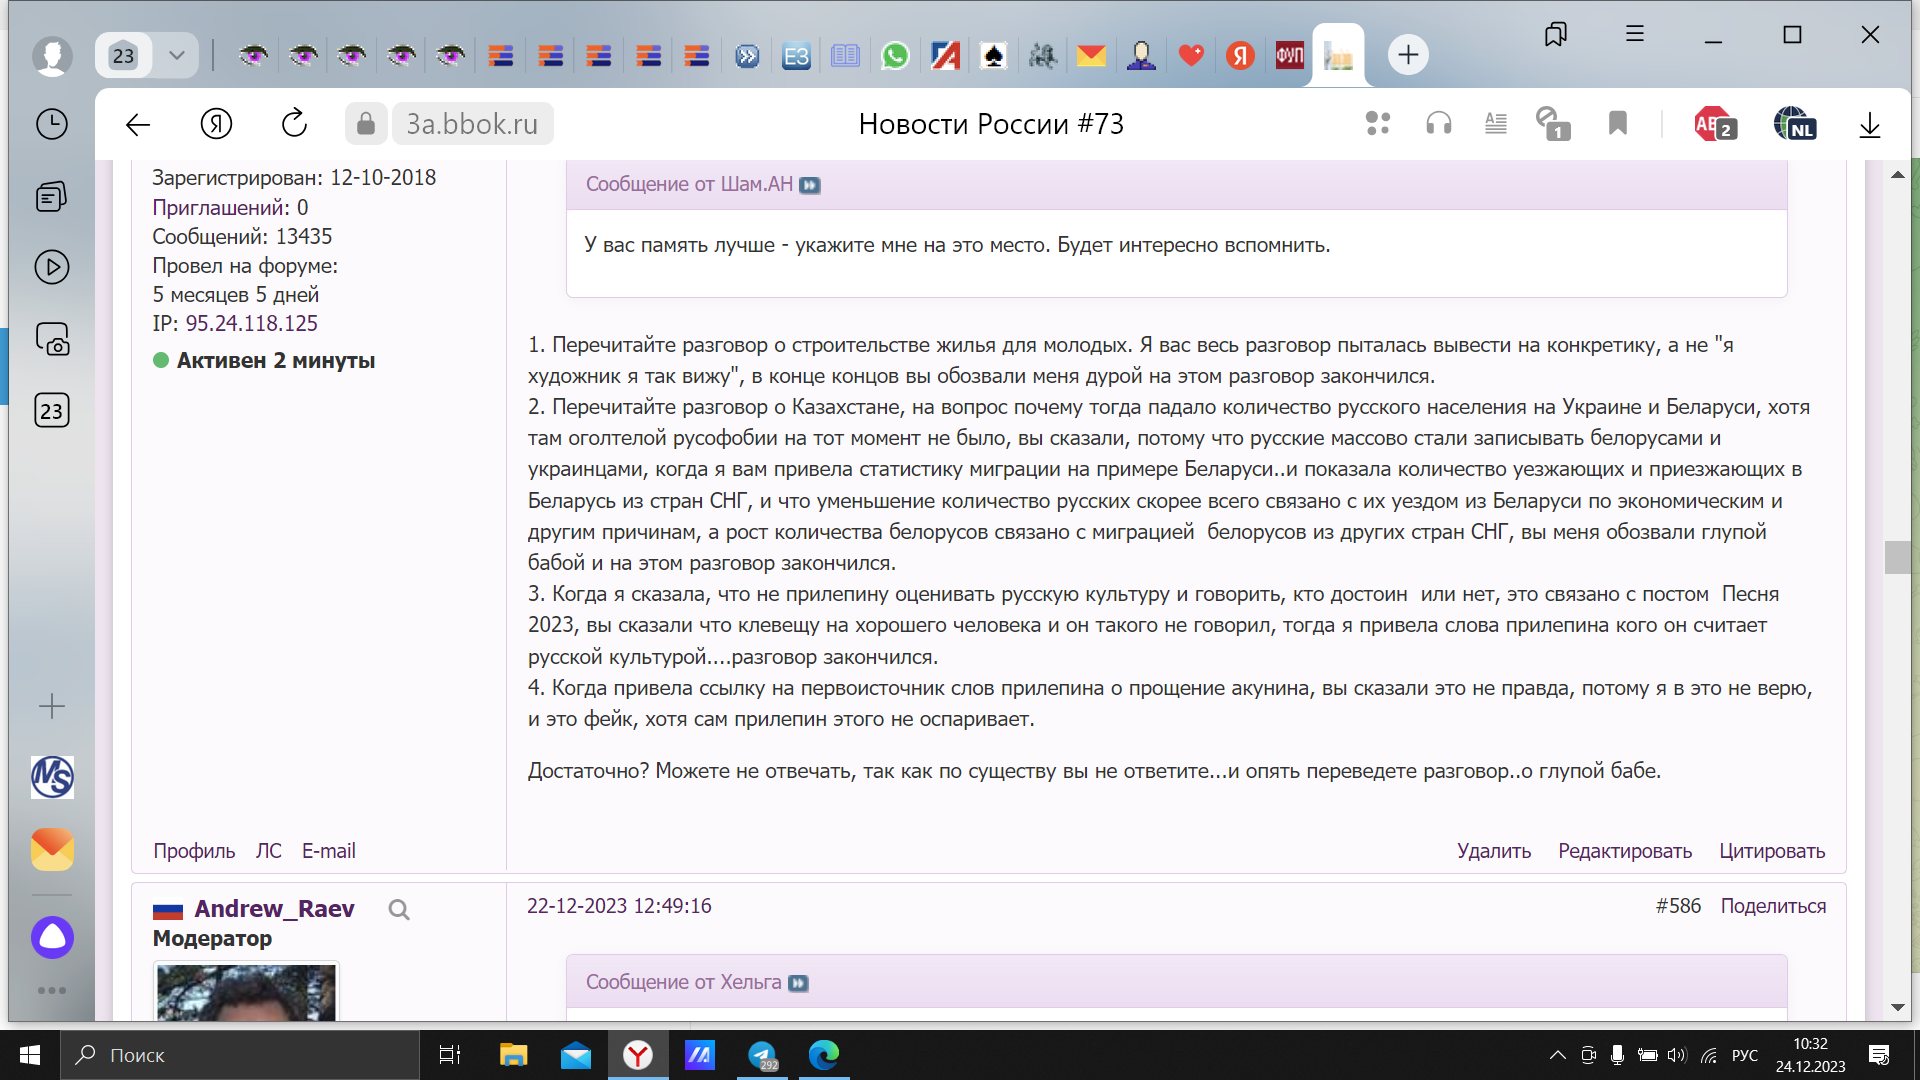Open post number #586
The height and width of the screenshot is (1080, 1920).
1678,906
